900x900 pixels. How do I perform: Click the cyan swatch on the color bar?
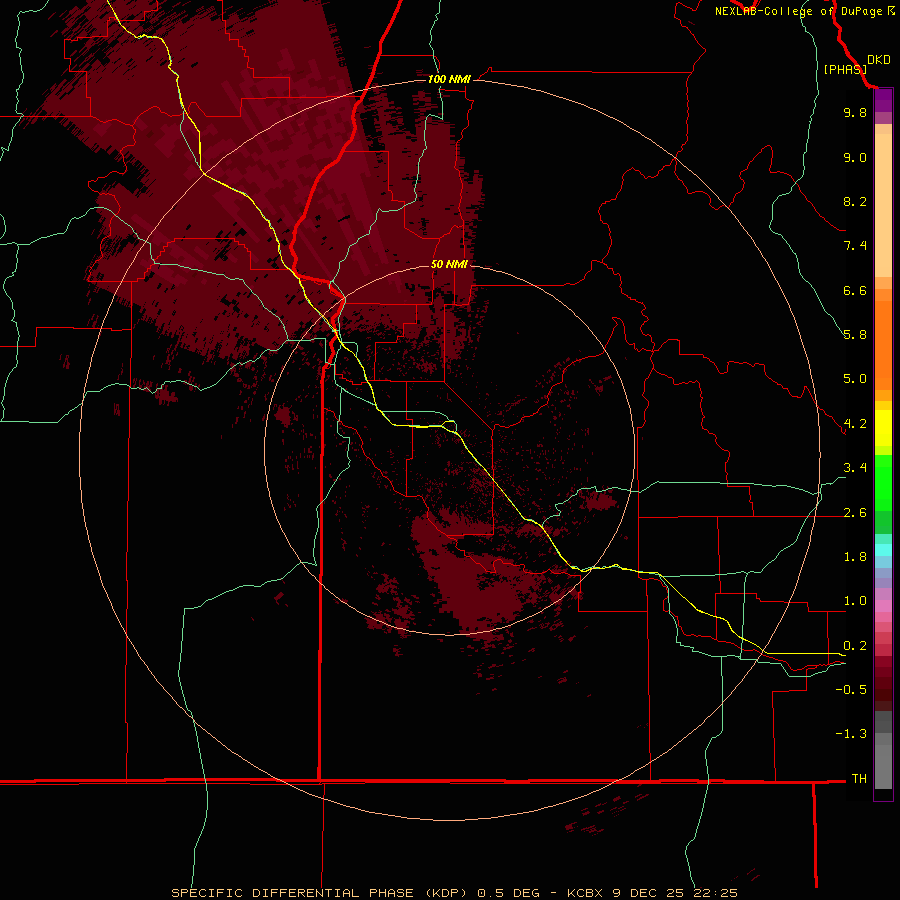883,550
